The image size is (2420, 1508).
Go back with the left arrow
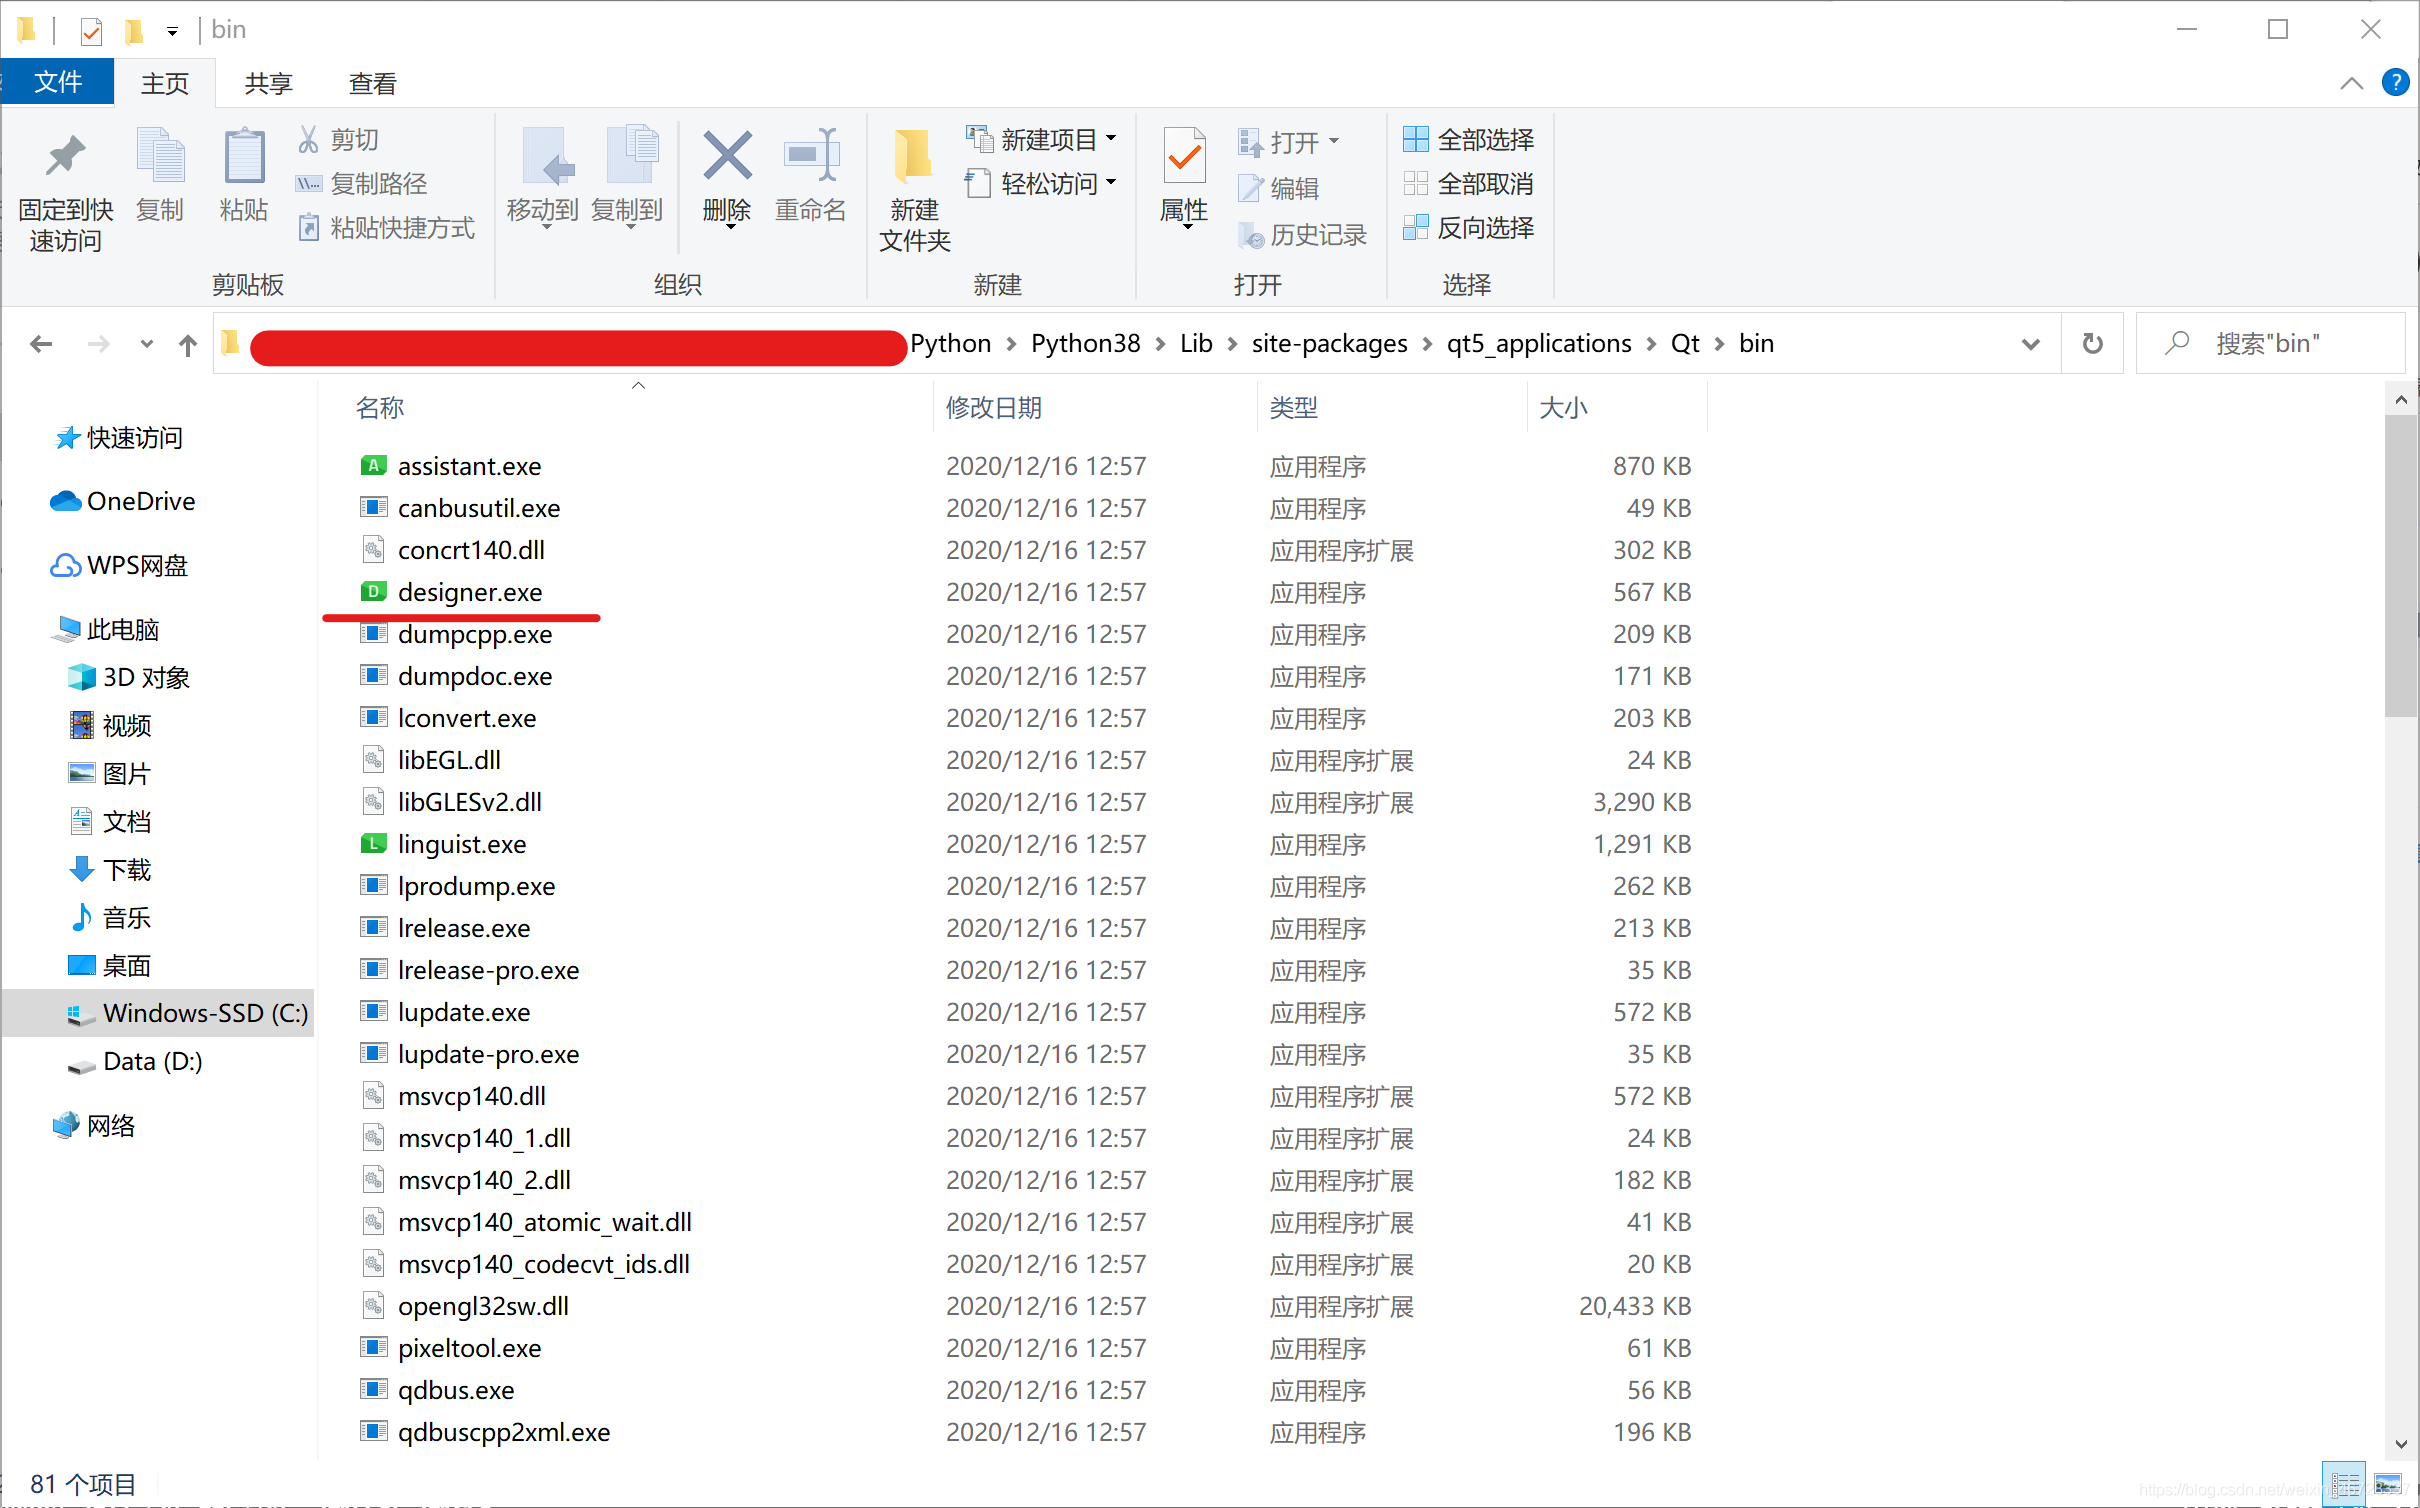41,344
